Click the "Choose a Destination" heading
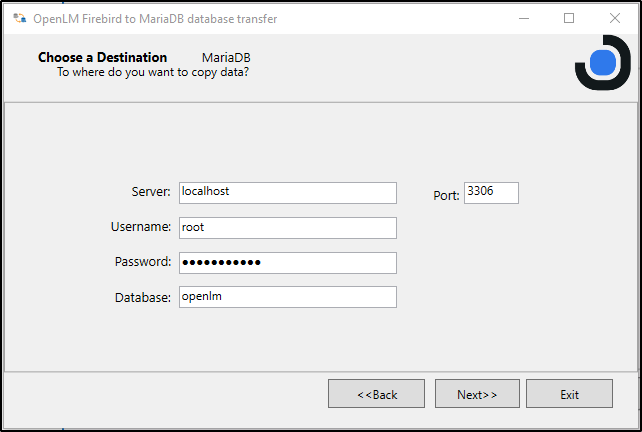 pos(102,57)
